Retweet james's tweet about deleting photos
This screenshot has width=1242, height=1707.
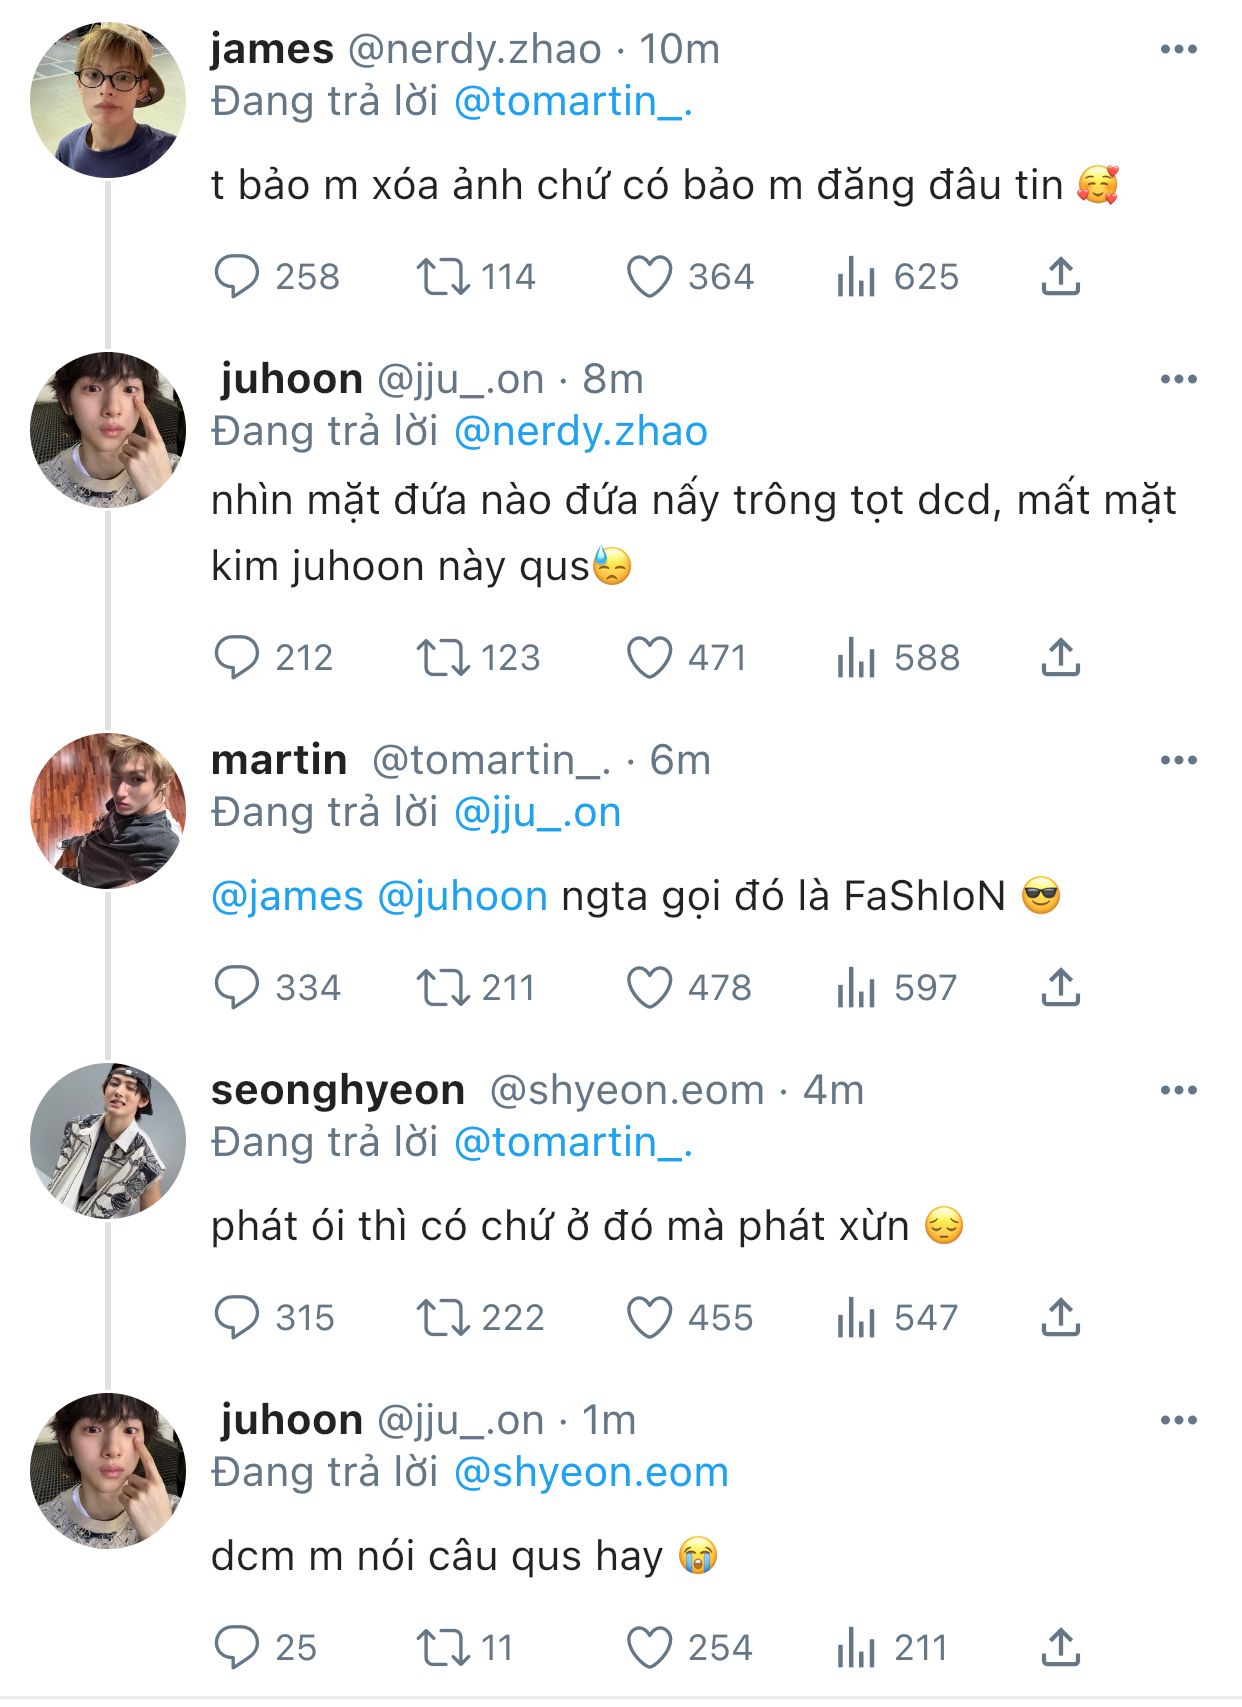point(442,277)
